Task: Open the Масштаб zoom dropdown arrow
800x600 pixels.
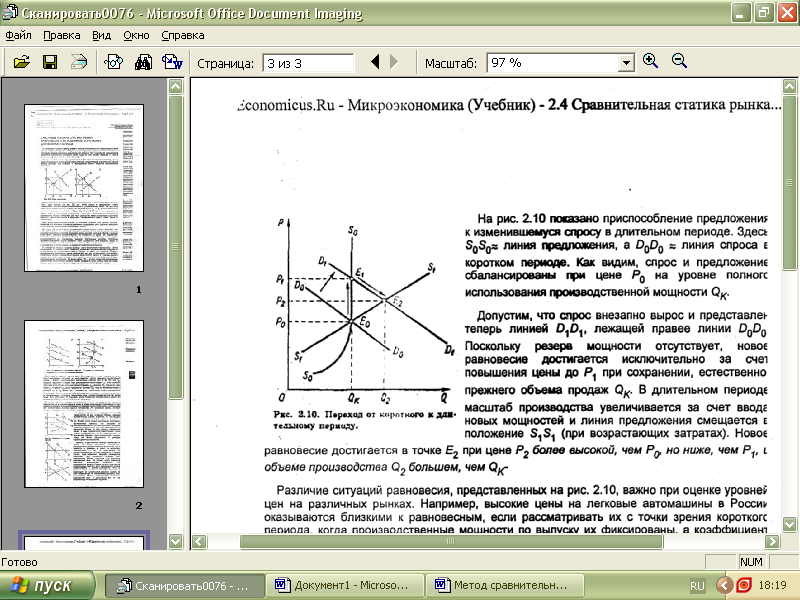Action: 626,63
